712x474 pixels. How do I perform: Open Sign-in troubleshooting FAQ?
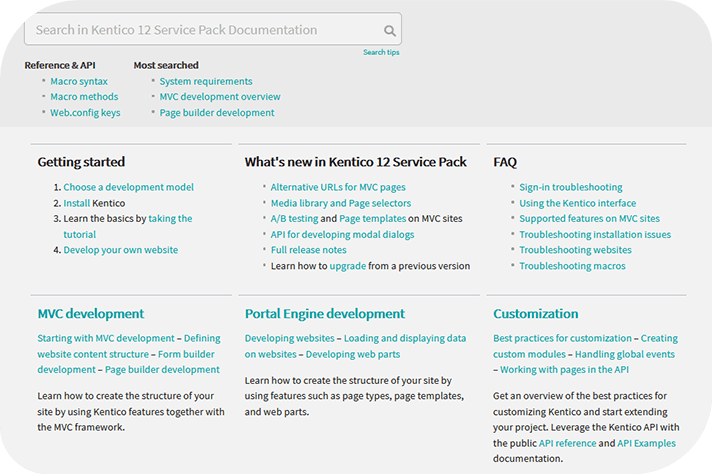tap(571, 187)
